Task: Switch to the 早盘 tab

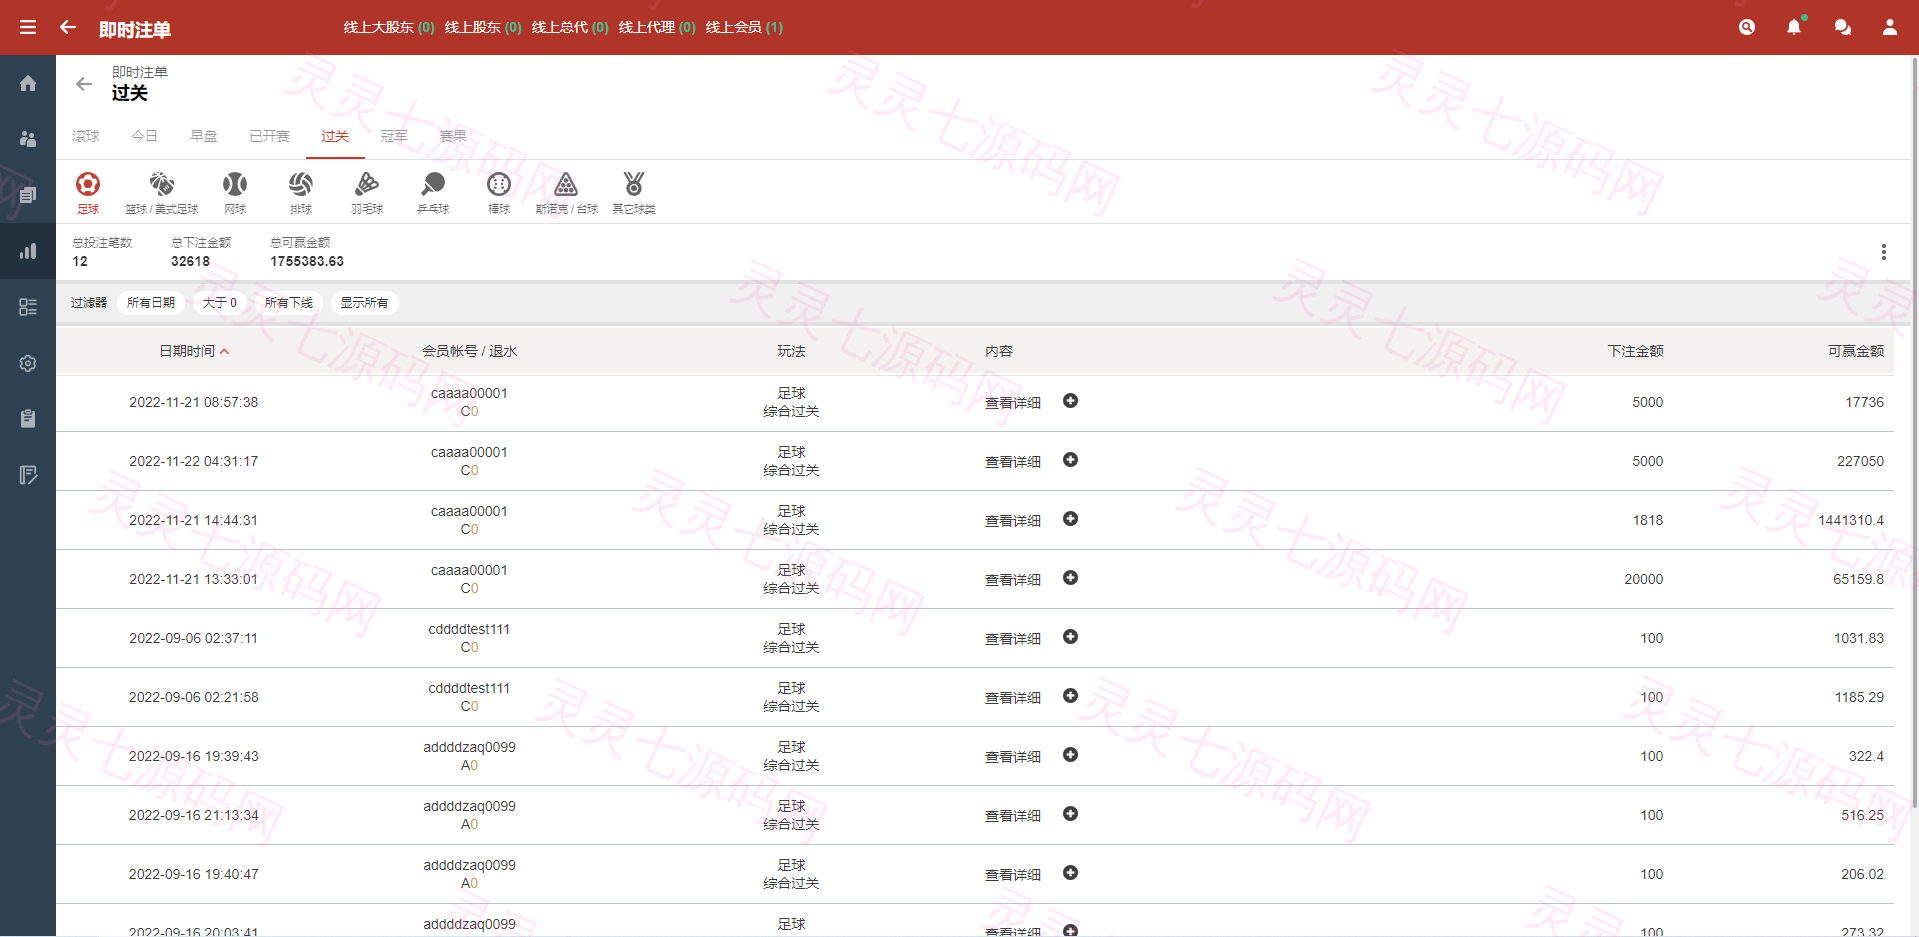Action: tap(204, 136)
